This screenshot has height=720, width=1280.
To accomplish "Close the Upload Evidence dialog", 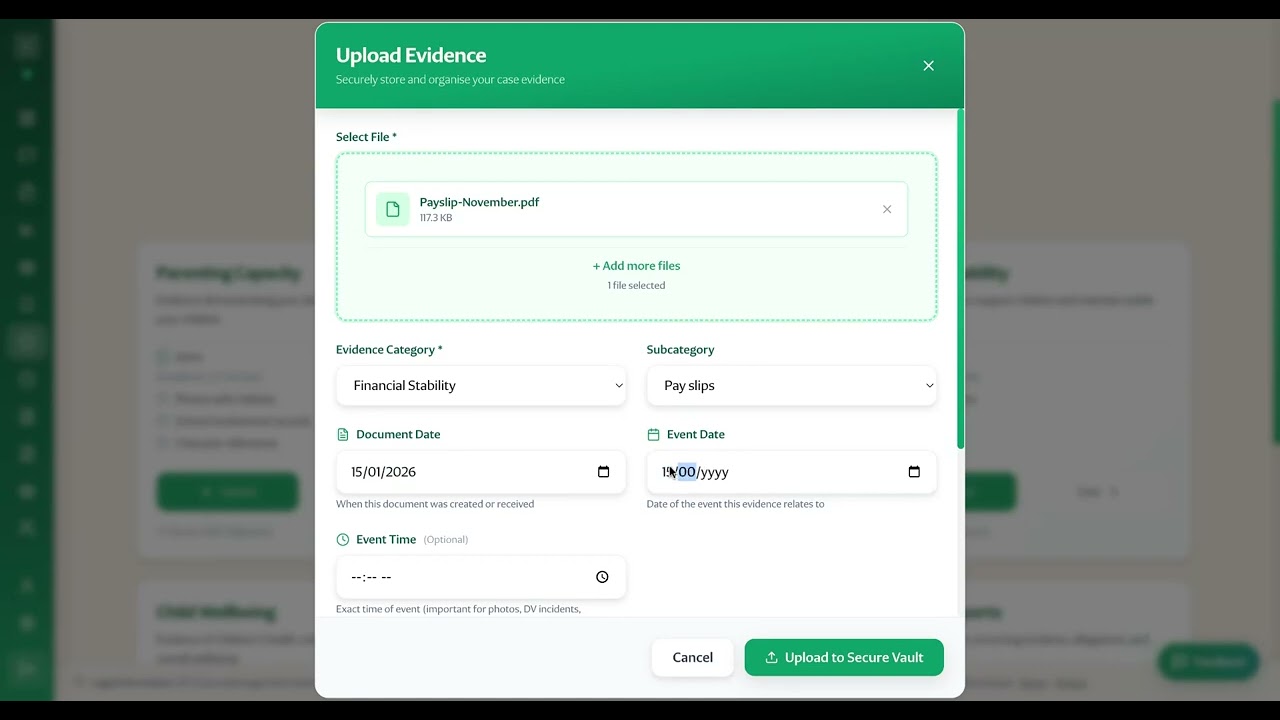I will coord(928,66).
